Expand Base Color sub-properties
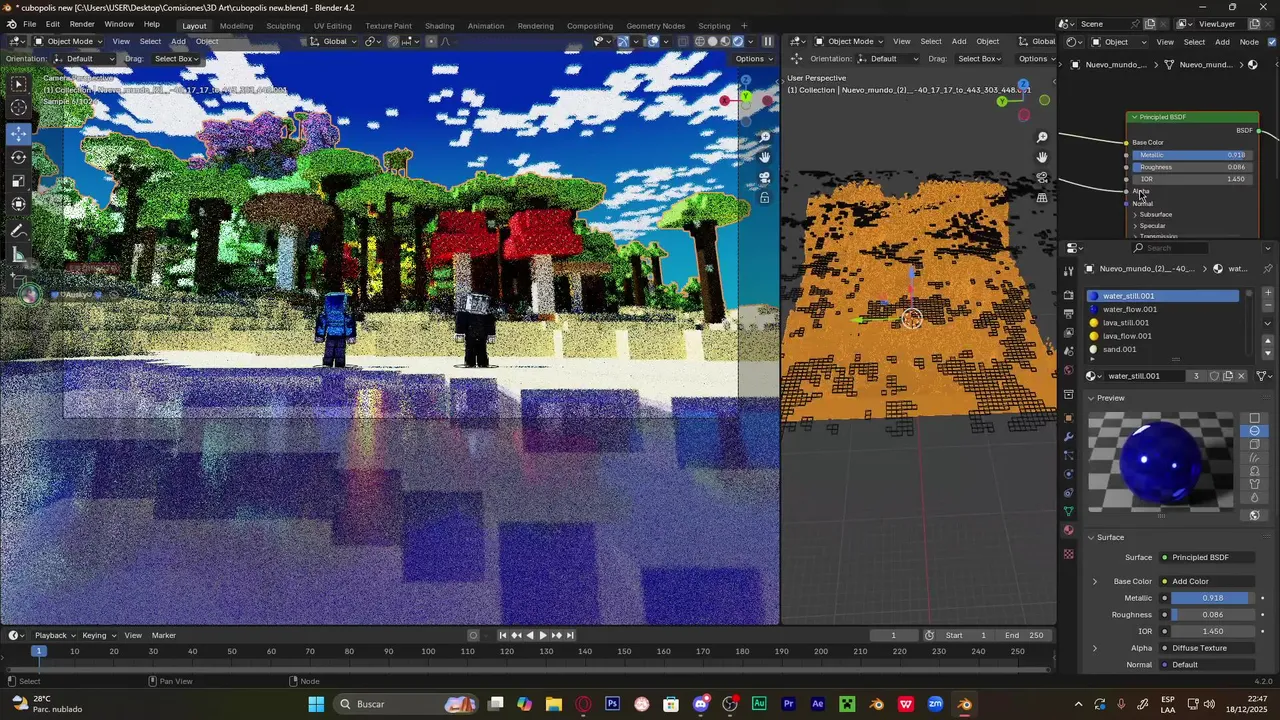This screenshot has height=720, width=1280. tap(1095, 581)
